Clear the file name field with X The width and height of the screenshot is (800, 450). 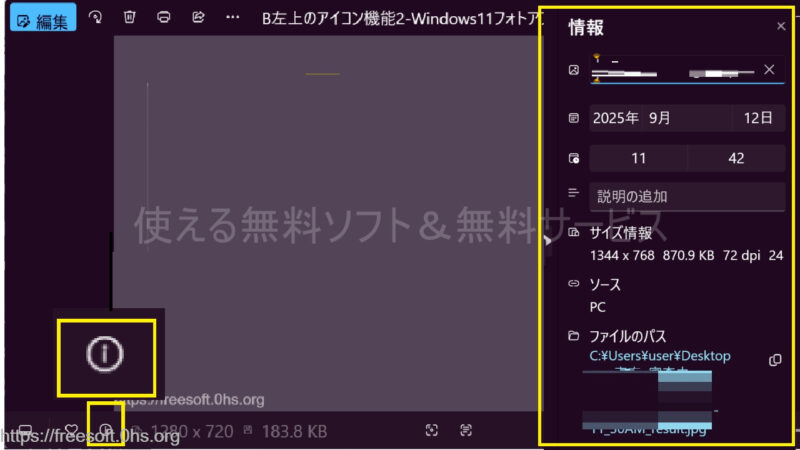pos(768,69)
